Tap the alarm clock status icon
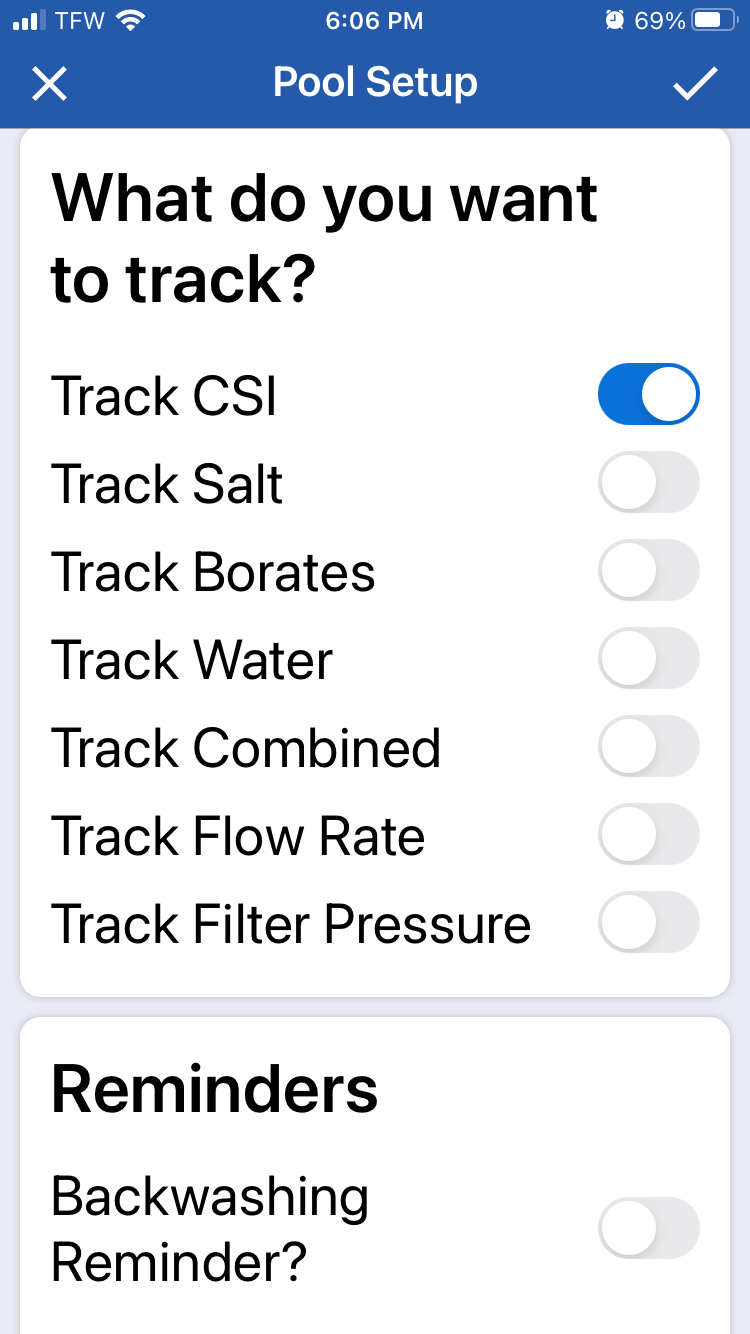The image size is (750, 1334). pos(616,20)
